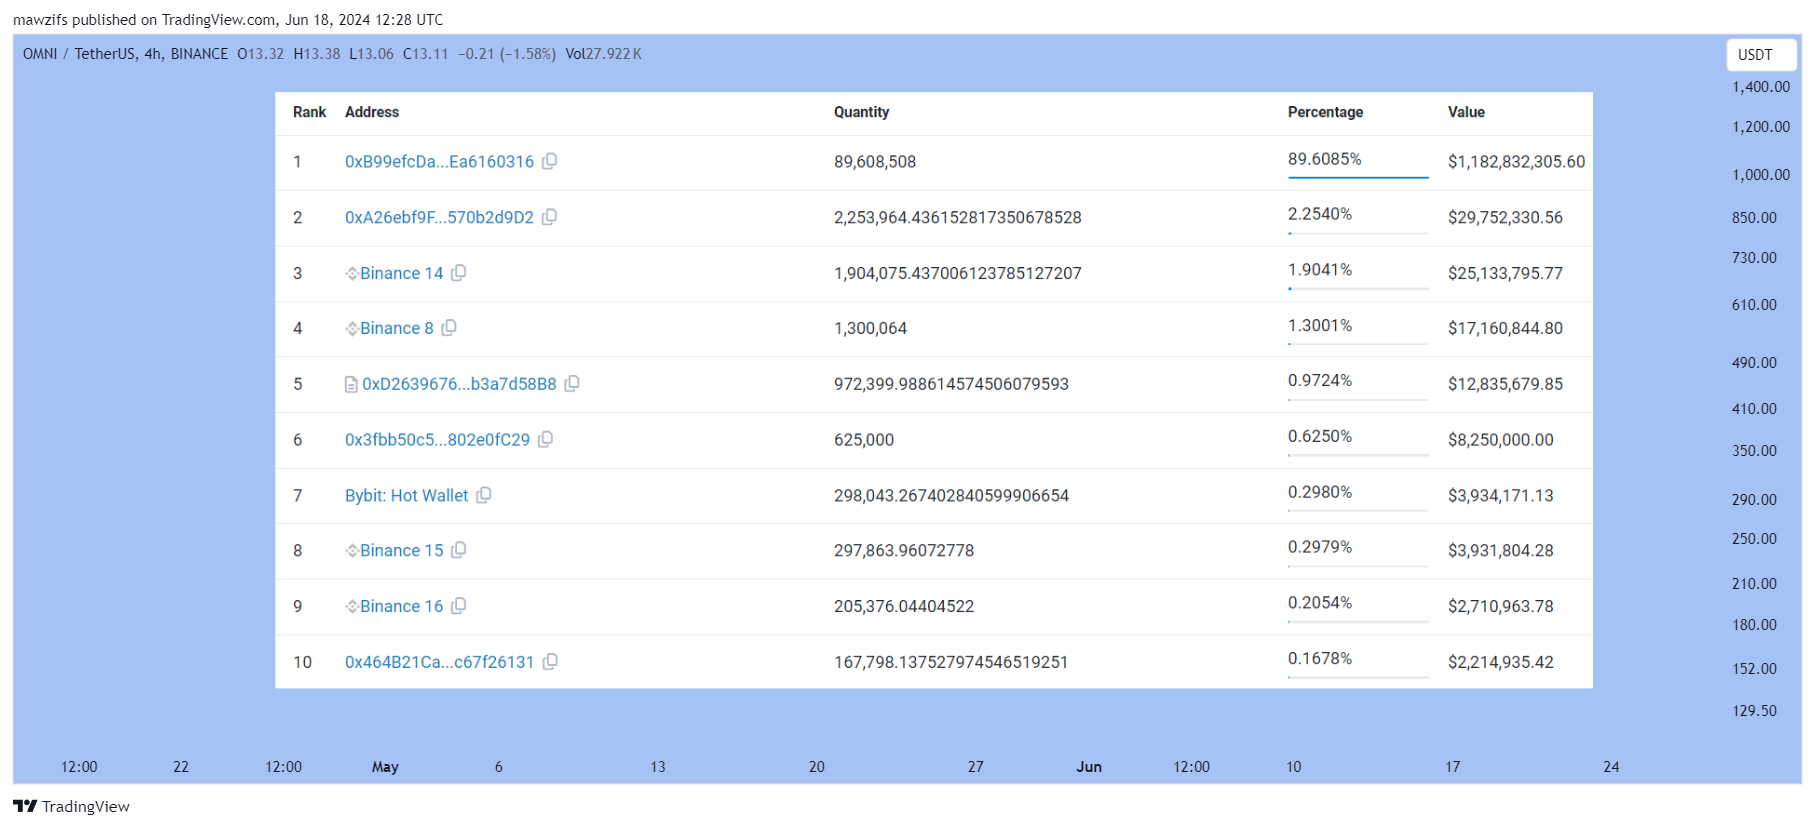1815x828 pixels.
Task: Open the Binance 14 holder link
Action: click(x=401, y=273)
